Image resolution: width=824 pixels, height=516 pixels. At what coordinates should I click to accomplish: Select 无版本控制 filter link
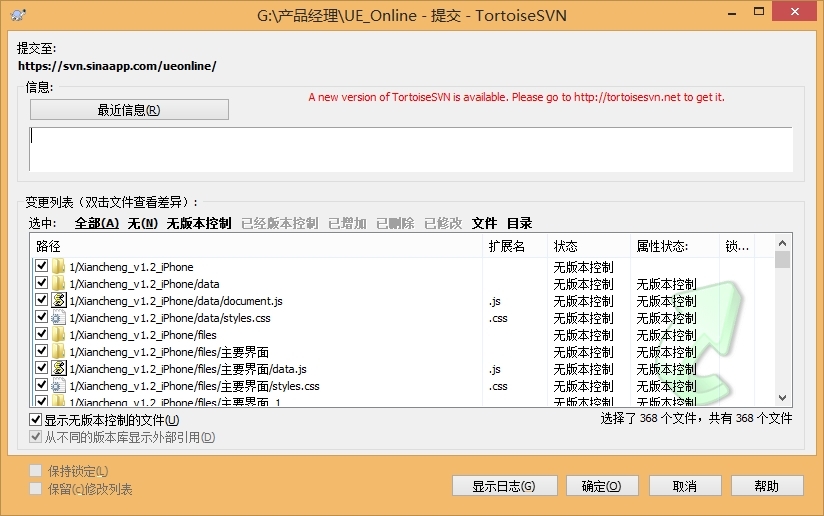[198, 223]
